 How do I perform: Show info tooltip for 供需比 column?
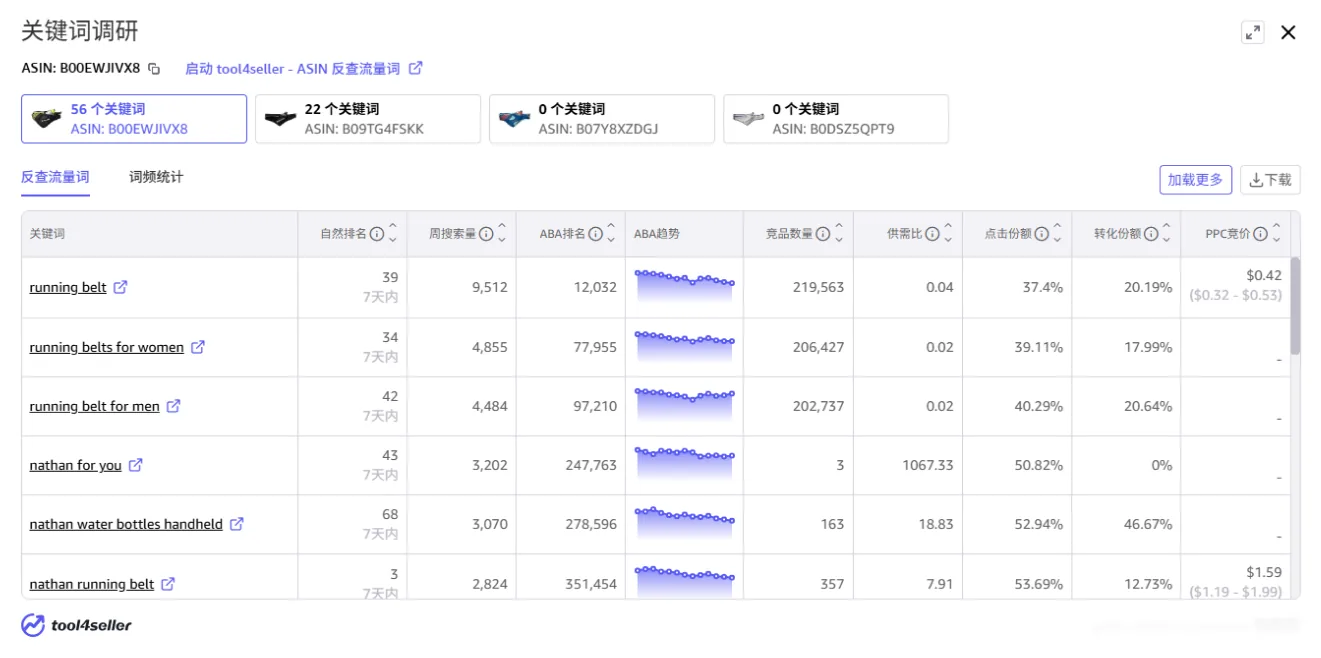932,234
